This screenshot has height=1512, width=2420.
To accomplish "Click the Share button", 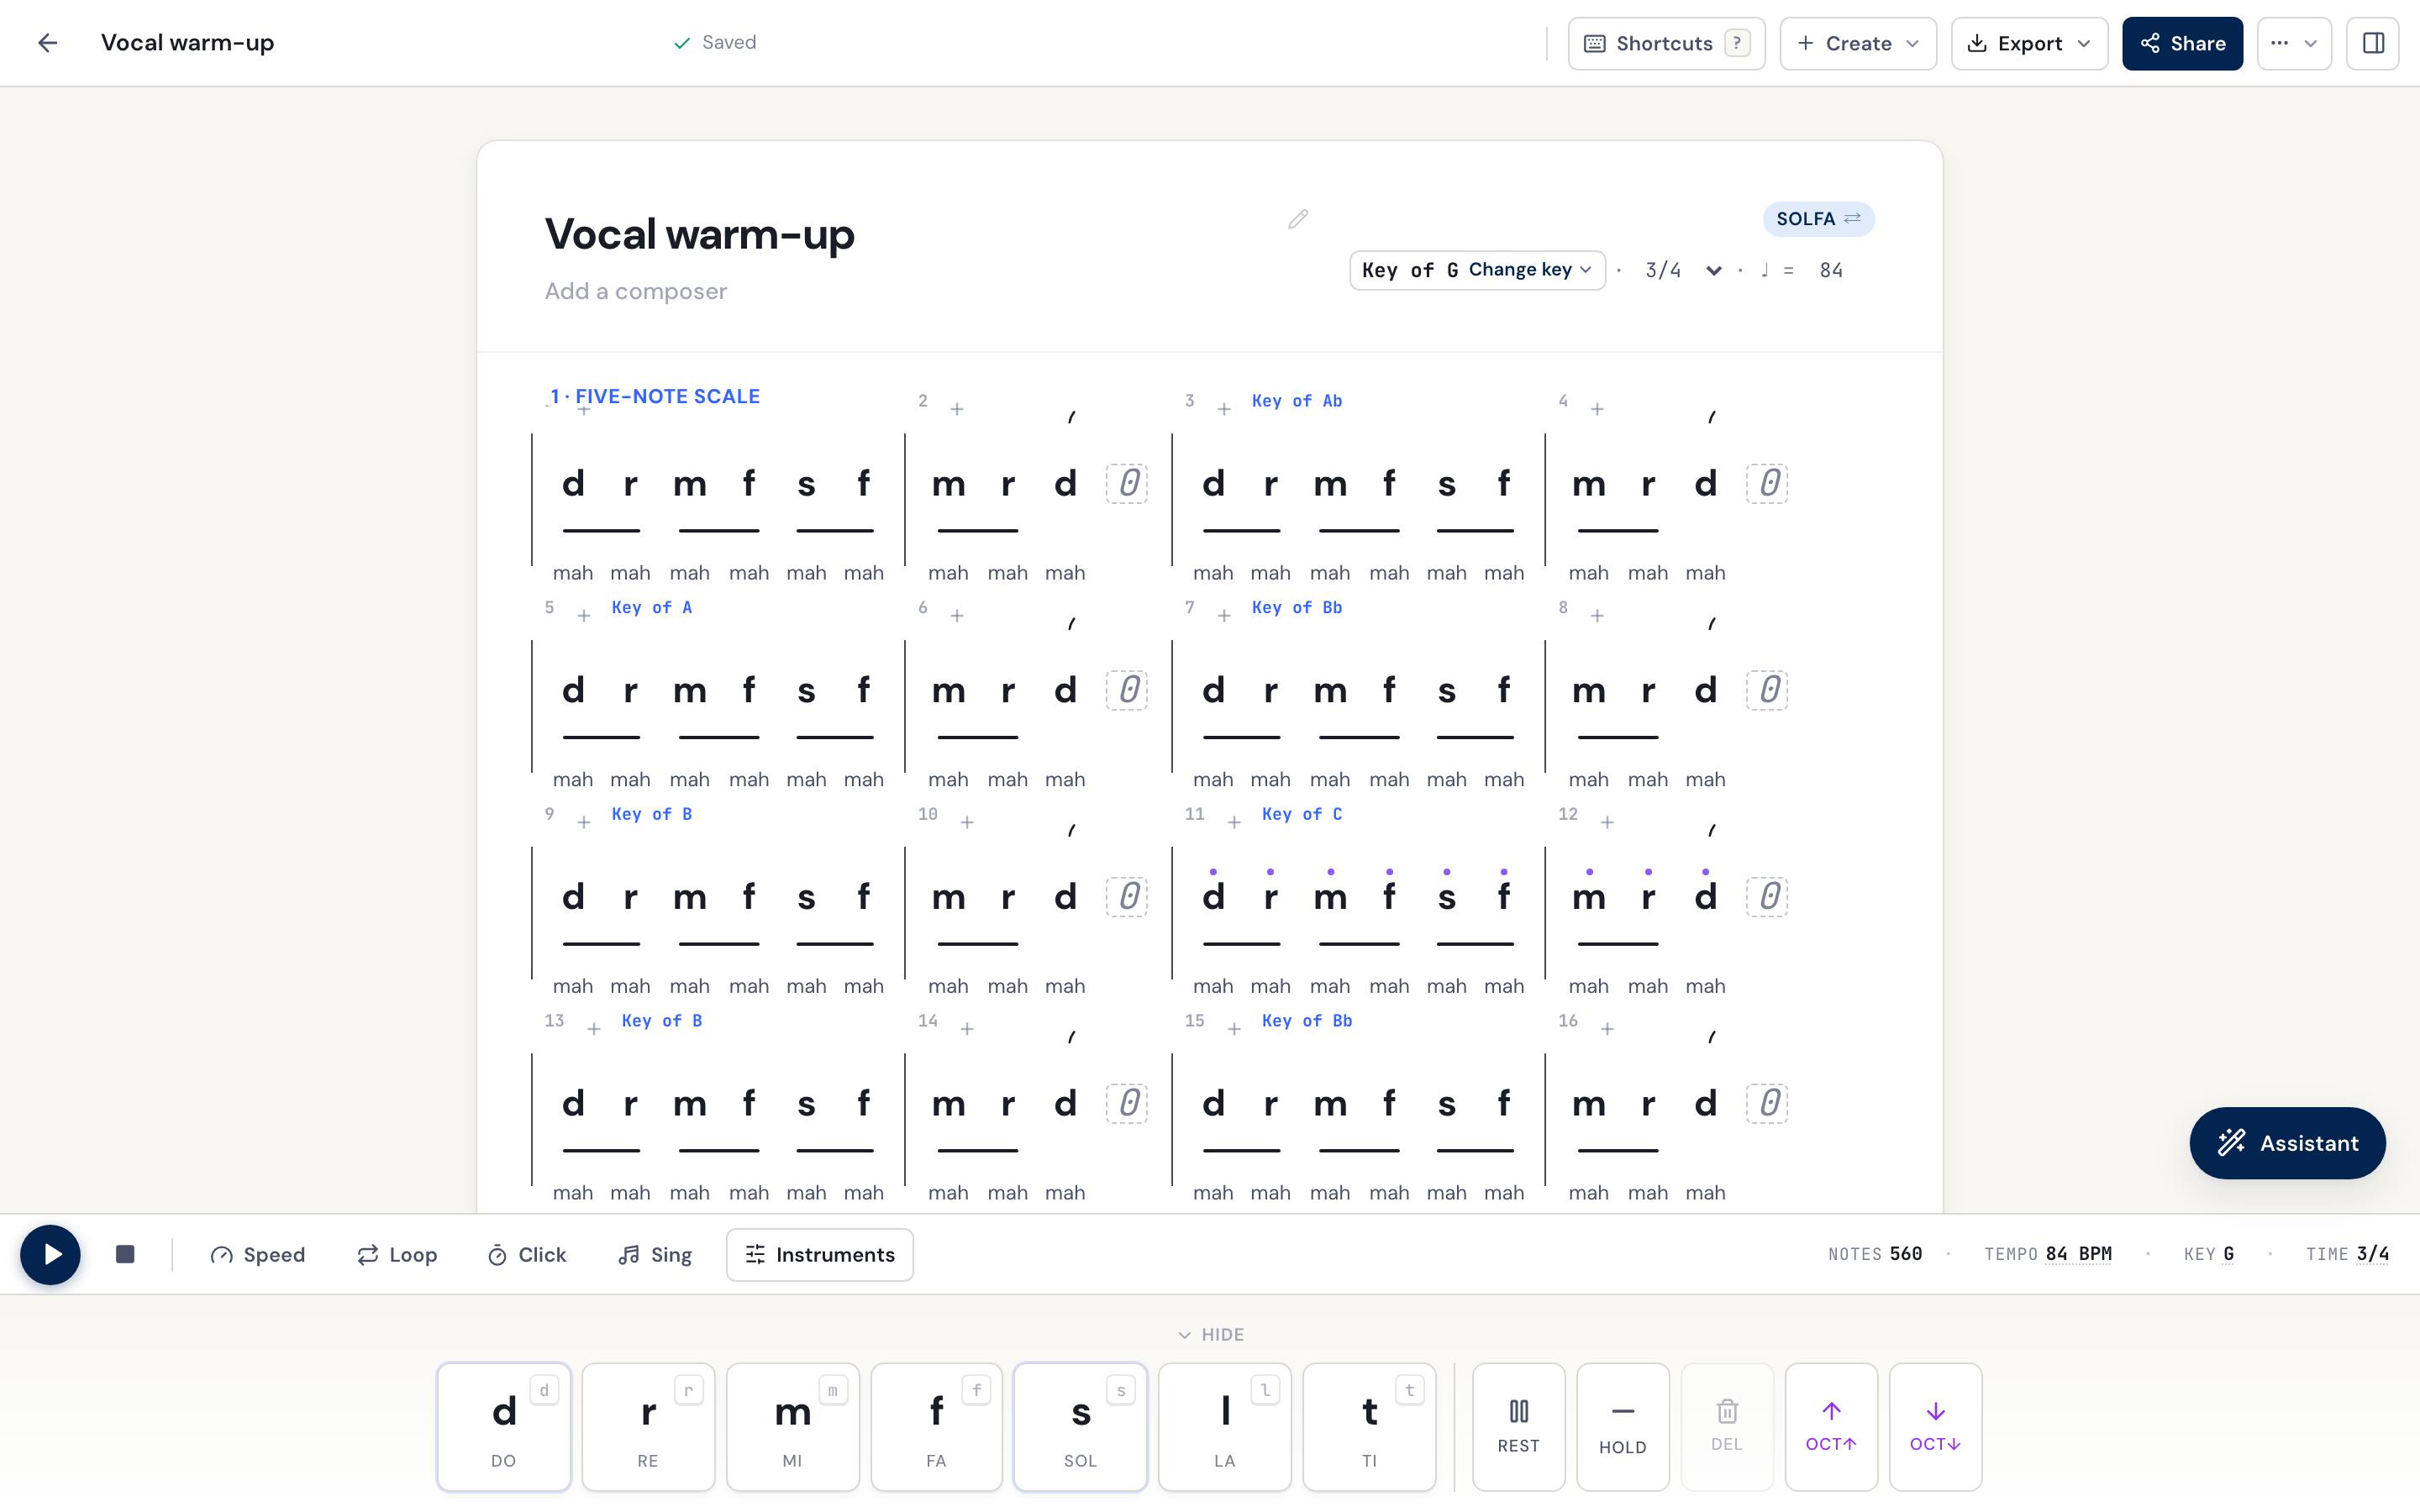I will pyautogui.click(x=2182, y=43).
